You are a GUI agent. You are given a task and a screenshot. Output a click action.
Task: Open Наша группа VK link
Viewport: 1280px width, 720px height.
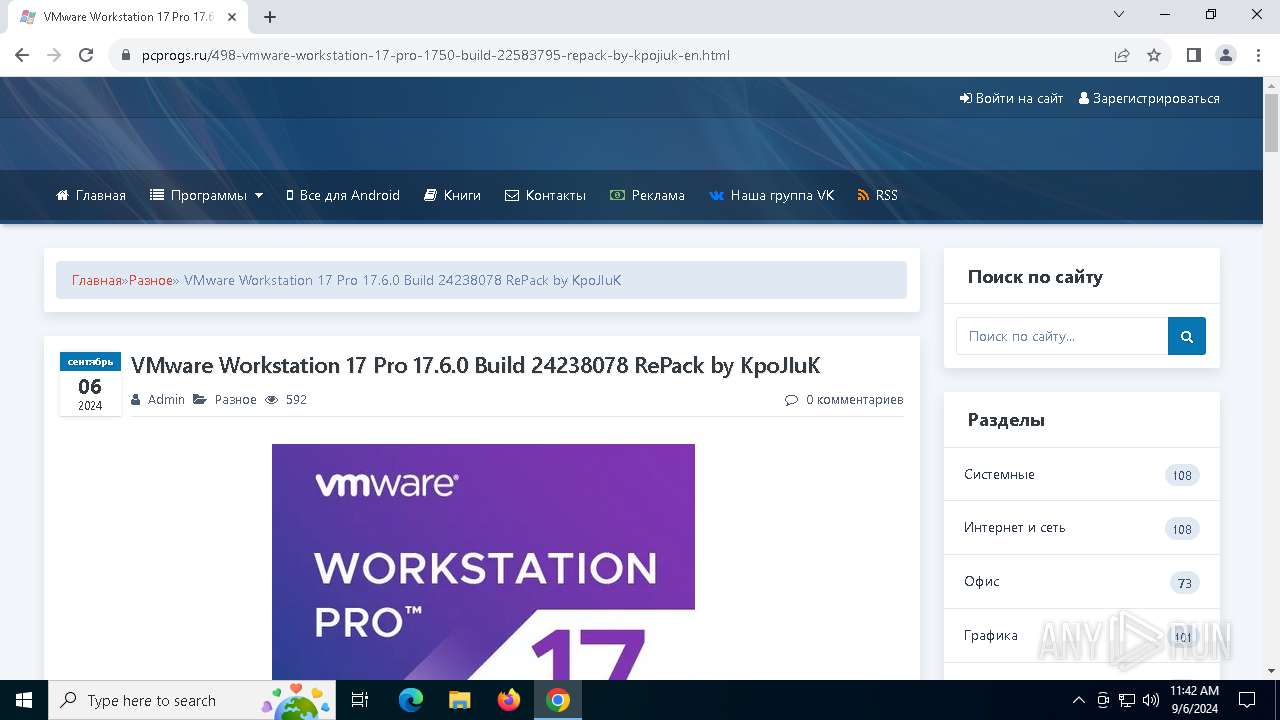coord(771,195)
